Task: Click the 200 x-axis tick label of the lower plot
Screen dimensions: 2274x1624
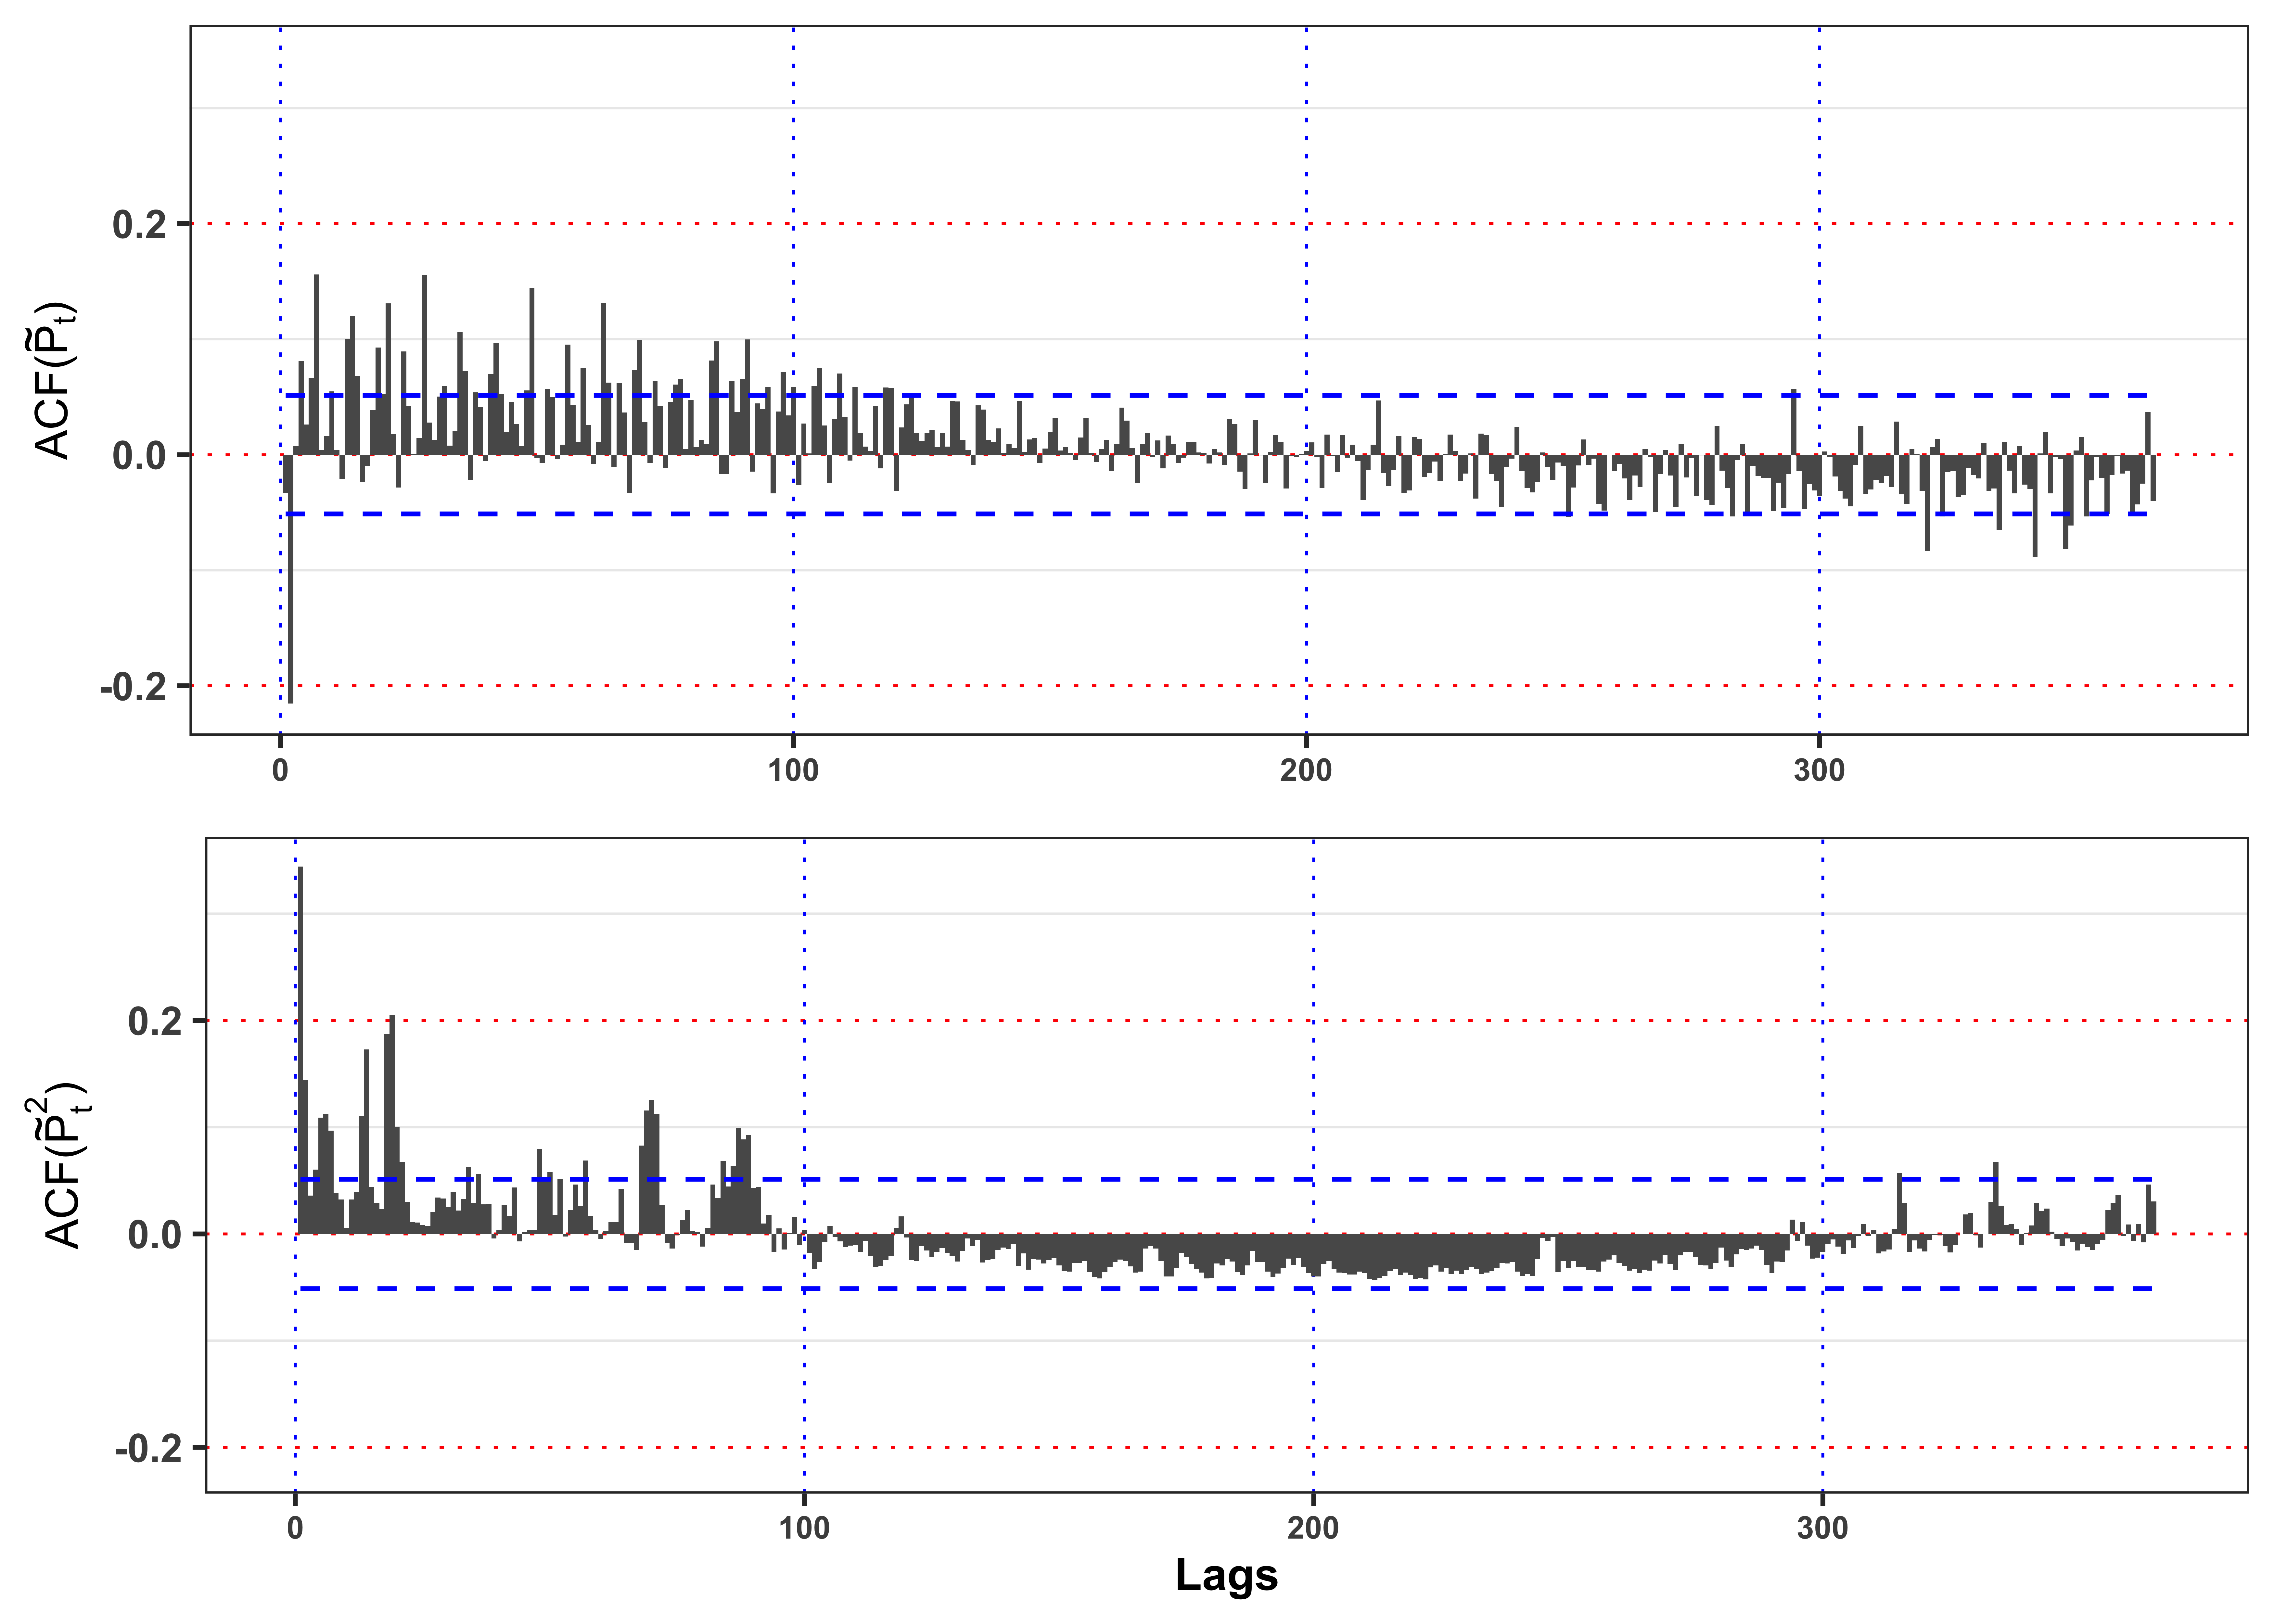Action: pyautogui.click(x=1313, y=1528)
